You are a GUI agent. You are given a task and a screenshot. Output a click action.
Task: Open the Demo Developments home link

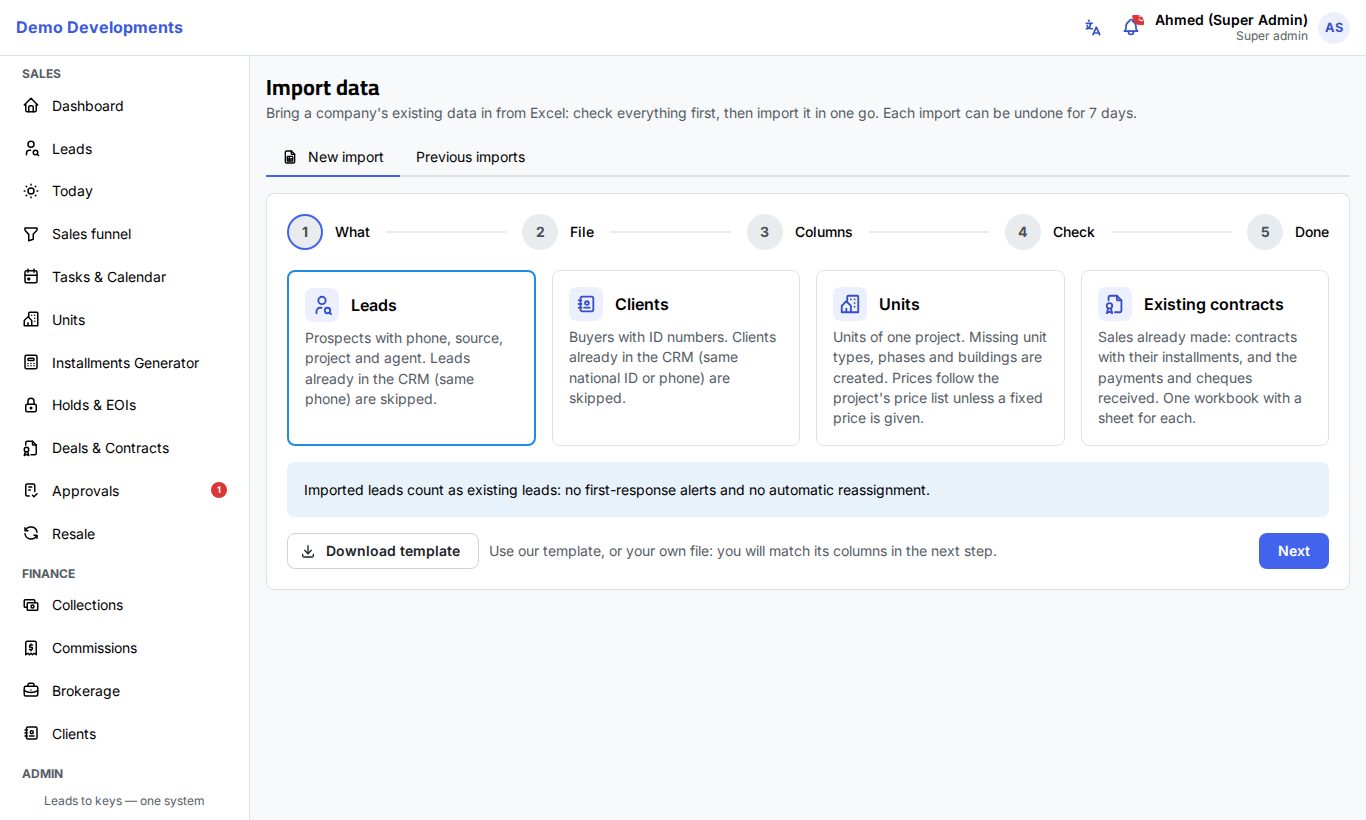pyautogui.click(x=99, y=28)
